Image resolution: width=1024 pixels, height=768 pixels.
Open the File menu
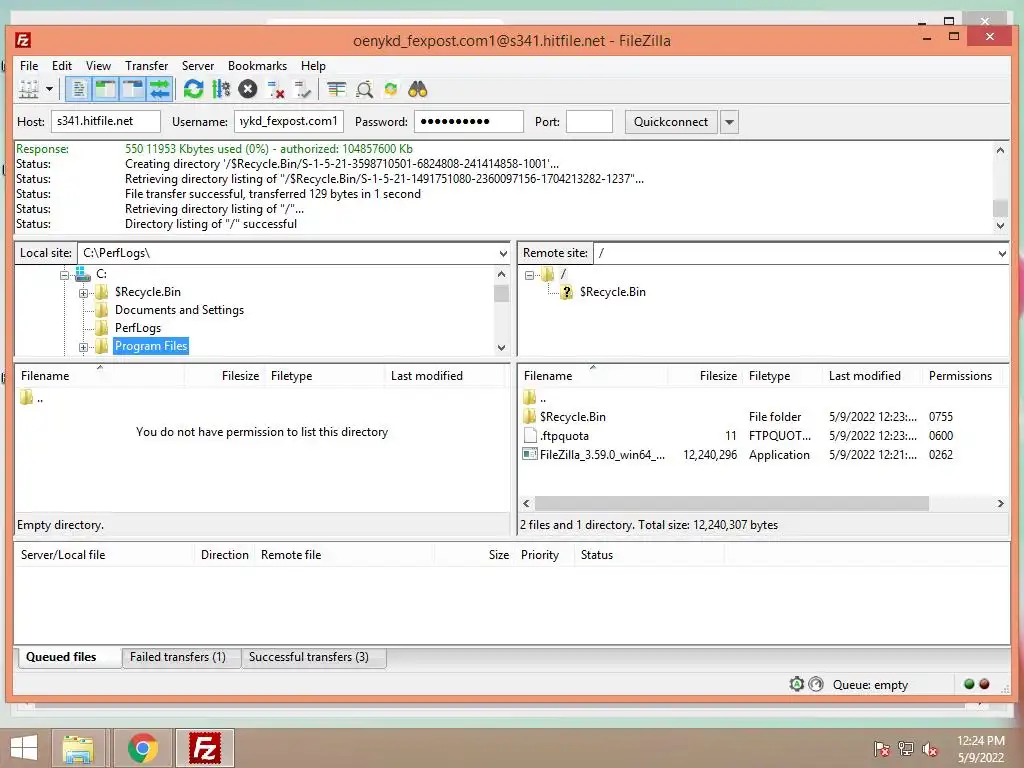[x=29, y=66]
